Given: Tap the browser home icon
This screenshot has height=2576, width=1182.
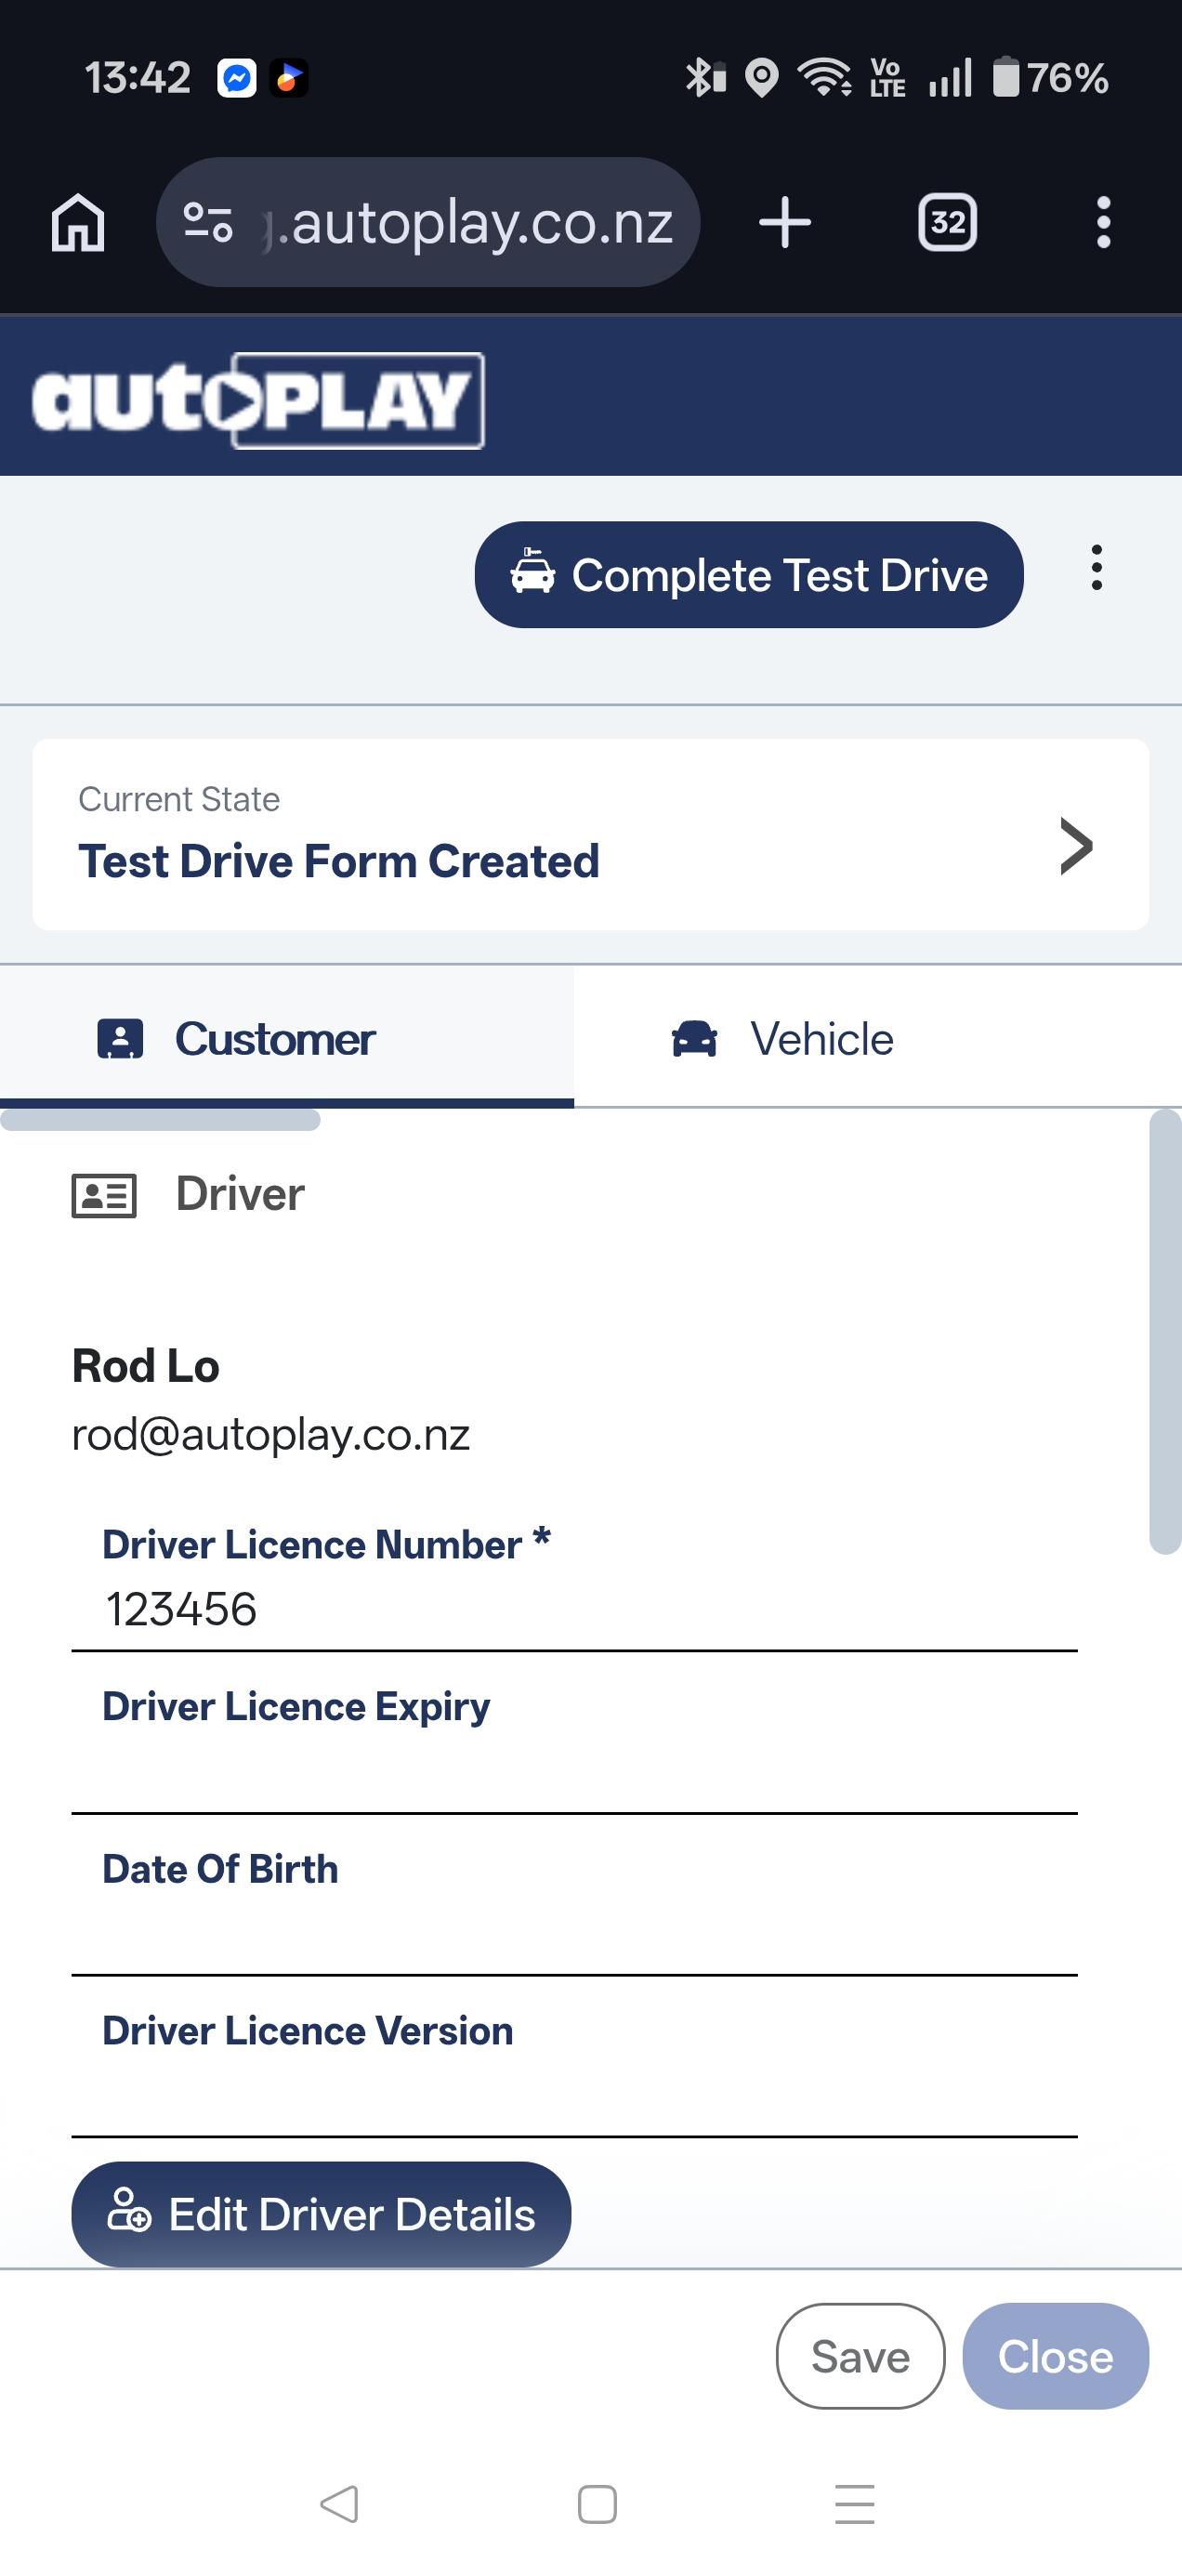Looking at the screenshot, I should click(78, 222).
